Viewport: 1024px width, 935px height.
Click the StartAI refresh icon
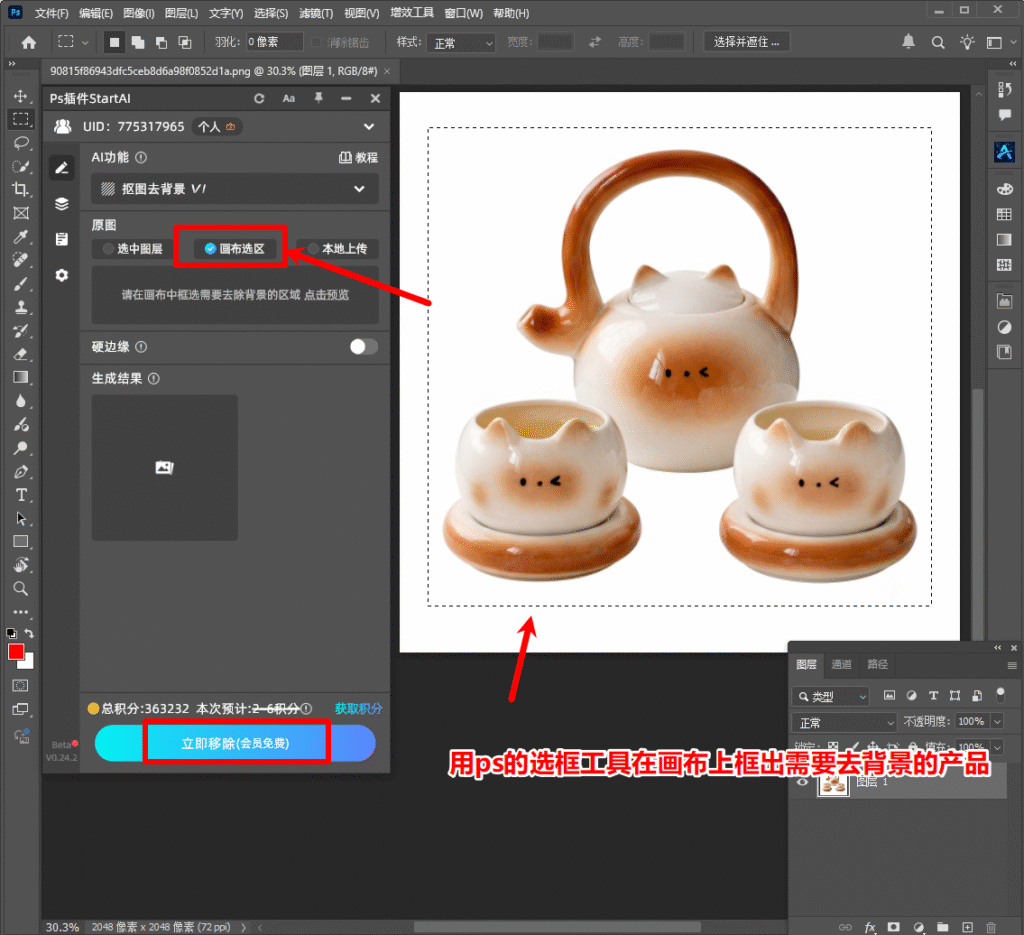(259, 98)
